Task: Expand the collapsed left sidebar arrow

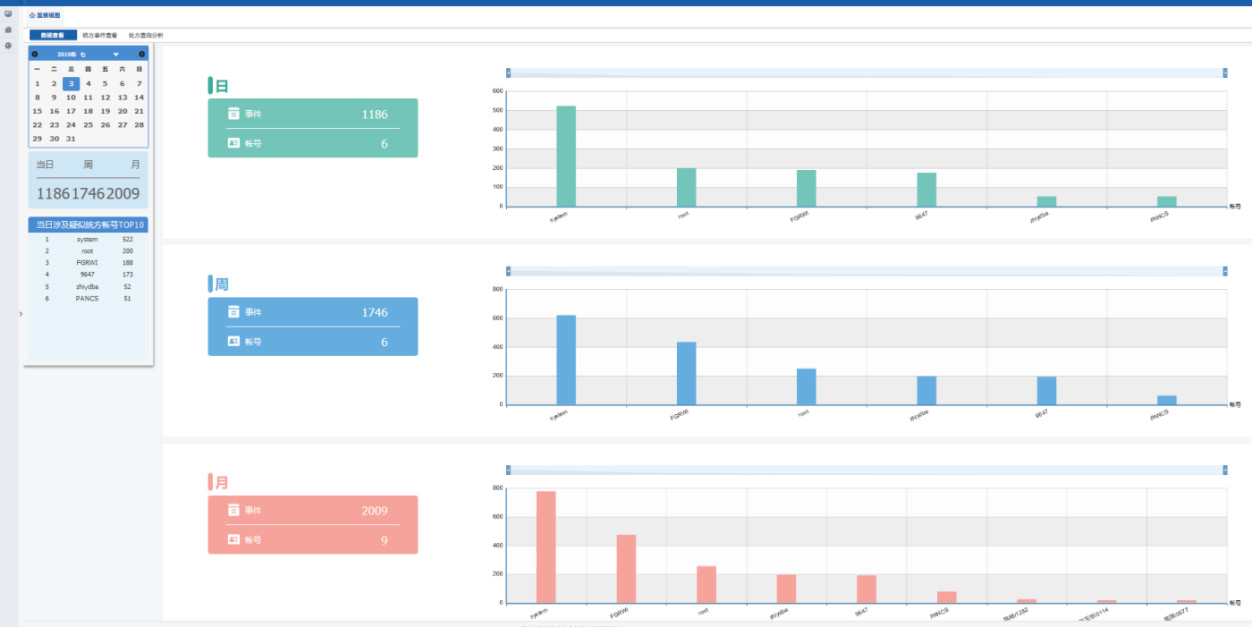Action: [x=21, y=314]
